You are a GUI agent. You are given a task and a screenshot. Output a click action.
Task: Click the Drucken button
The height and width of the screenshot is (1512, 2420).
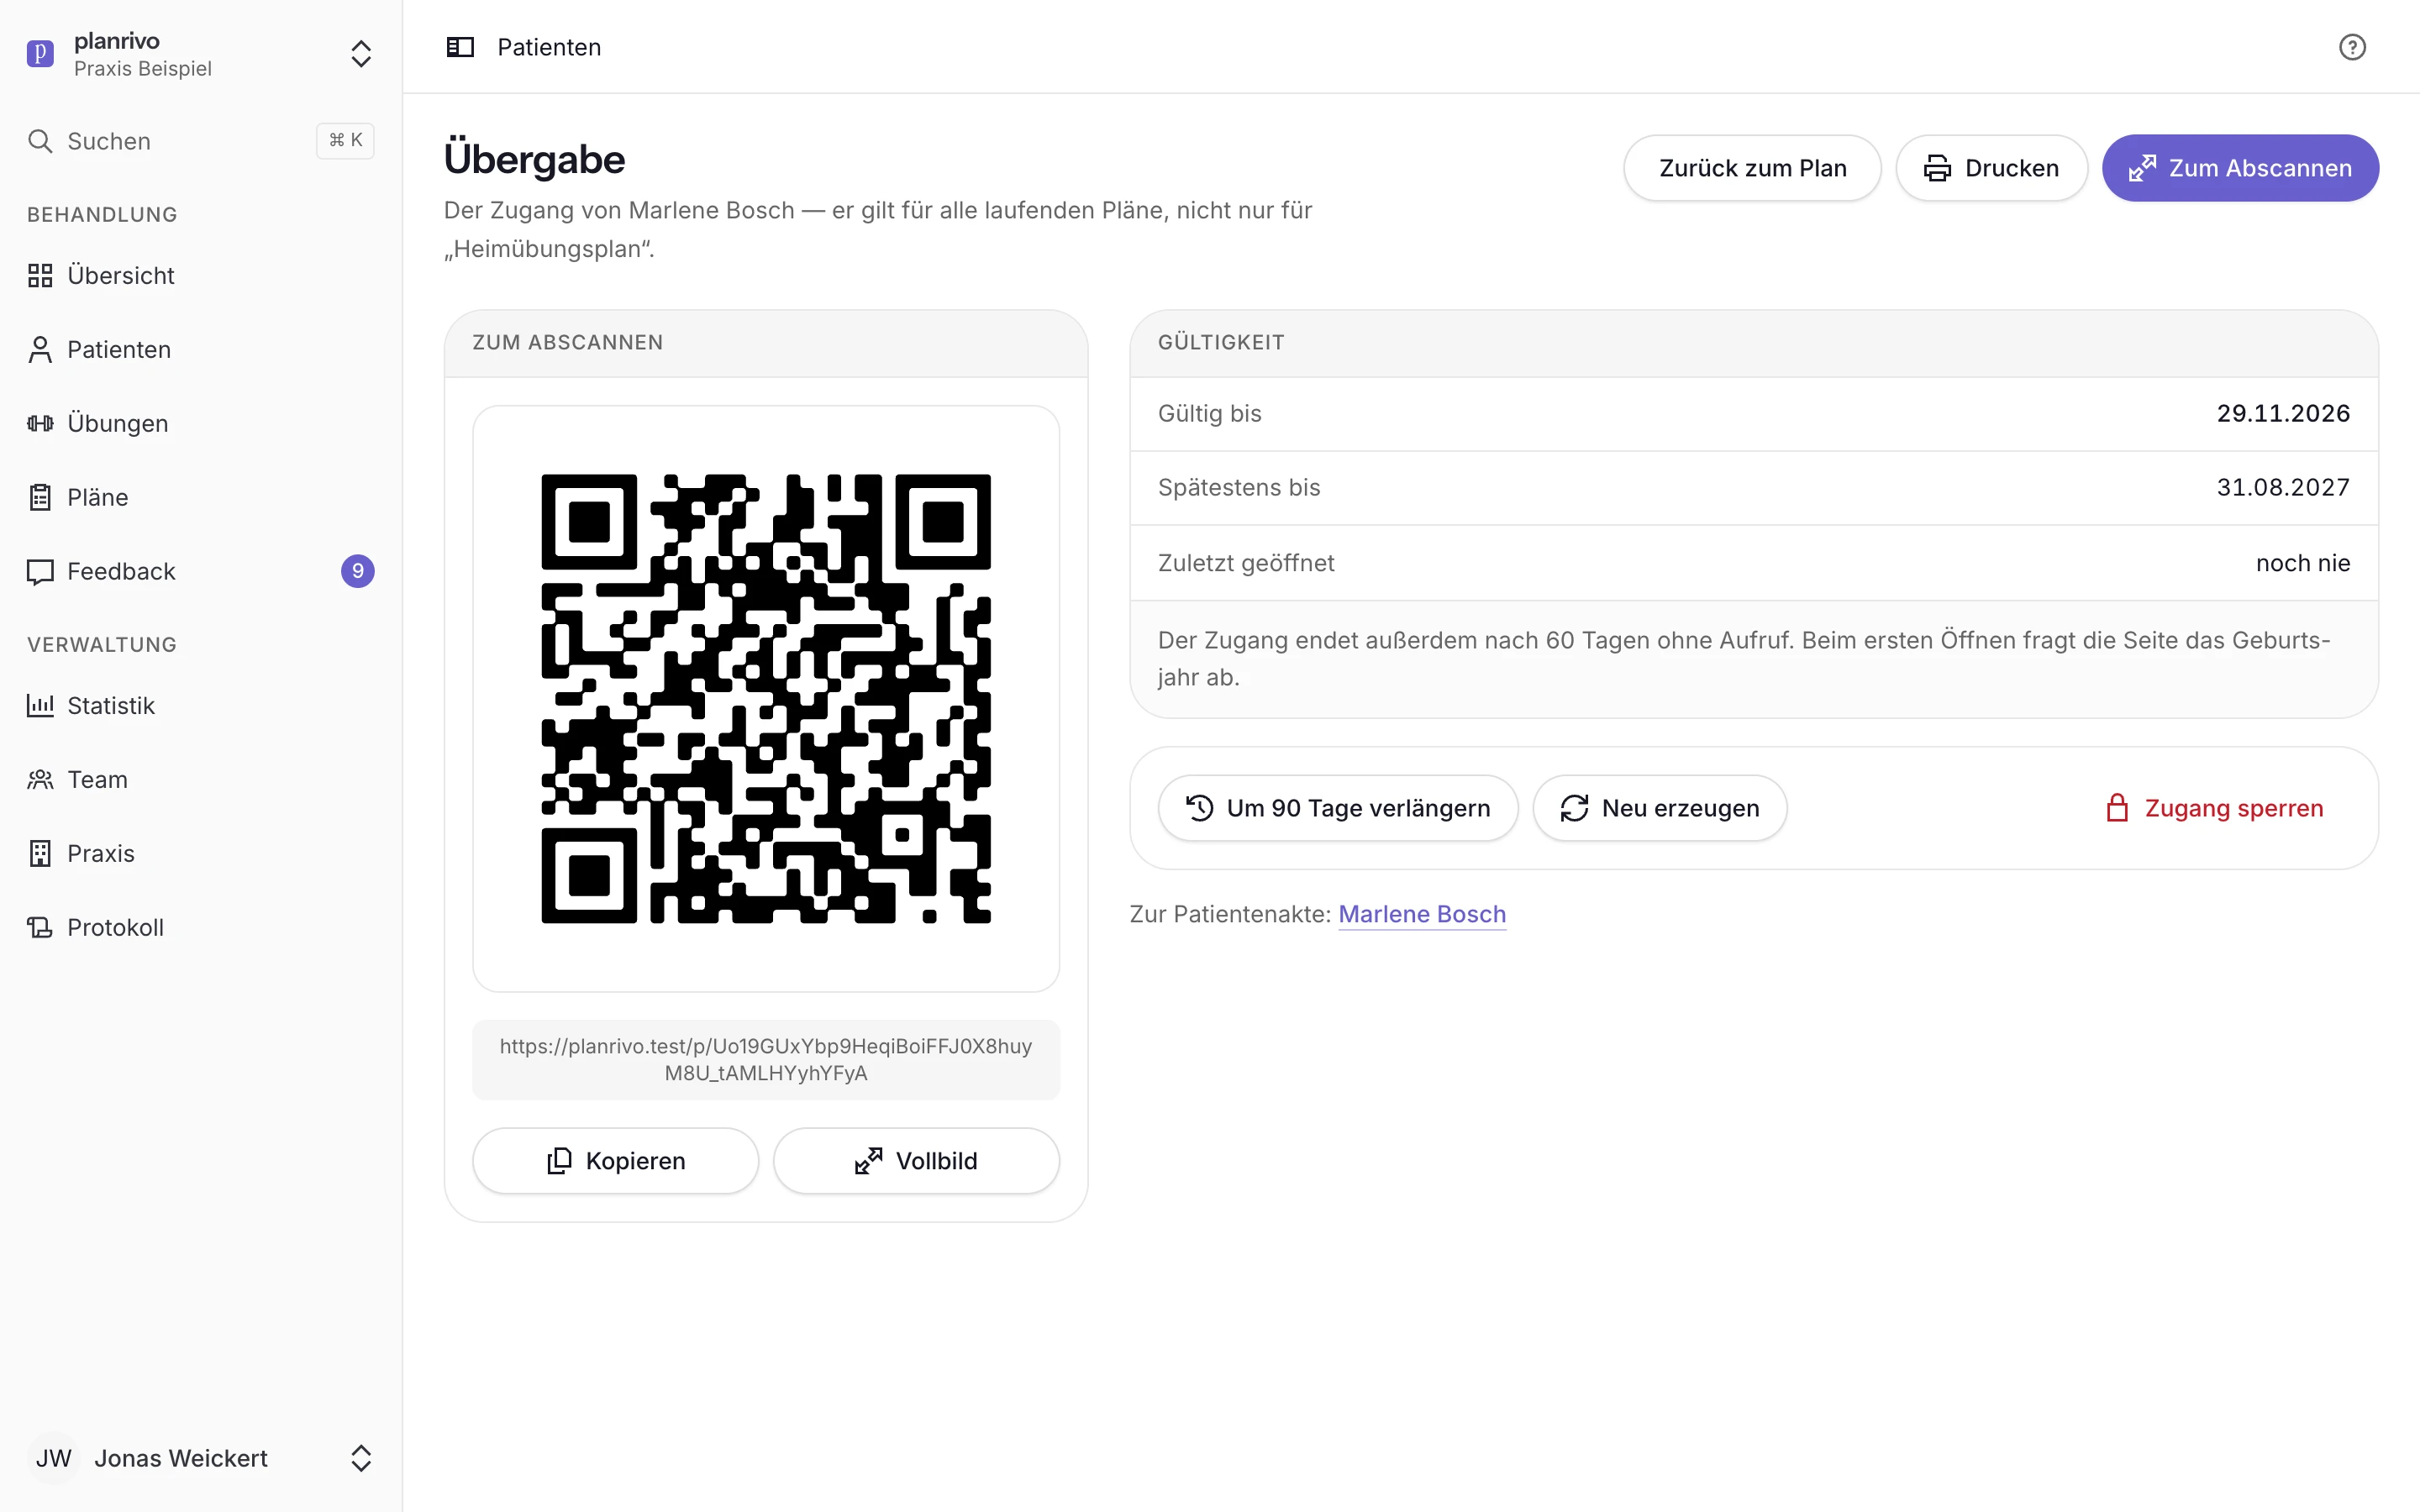(1991, 168)
